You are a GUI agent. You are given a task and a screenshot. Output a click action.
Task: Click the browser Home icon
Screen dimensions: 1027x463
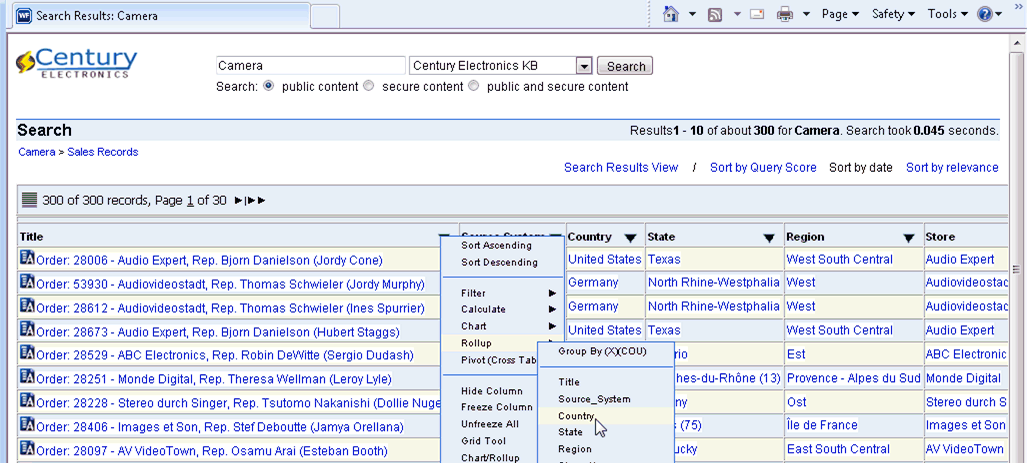click(x=670, y=14)
